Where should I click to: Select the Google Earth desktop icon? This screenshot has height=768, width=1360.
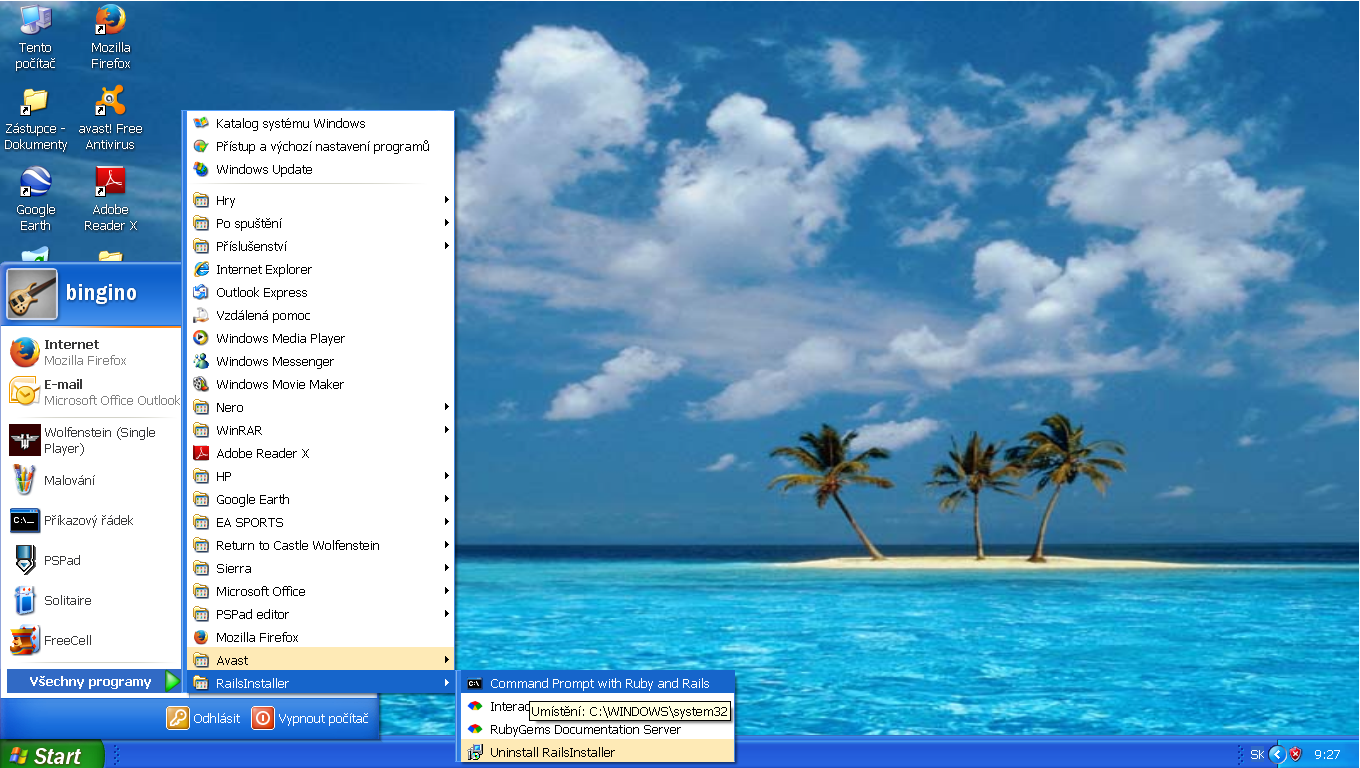coord(35,200)
